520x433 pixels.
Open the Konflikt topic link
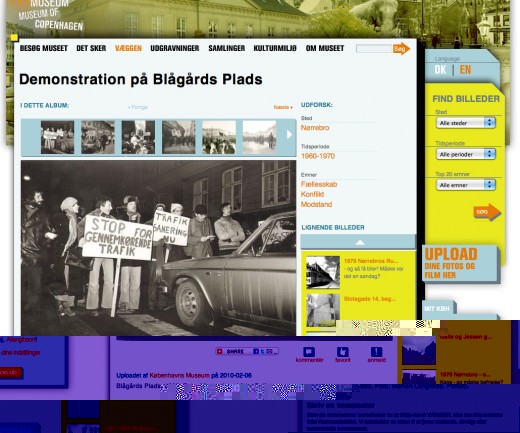[312, 194]
